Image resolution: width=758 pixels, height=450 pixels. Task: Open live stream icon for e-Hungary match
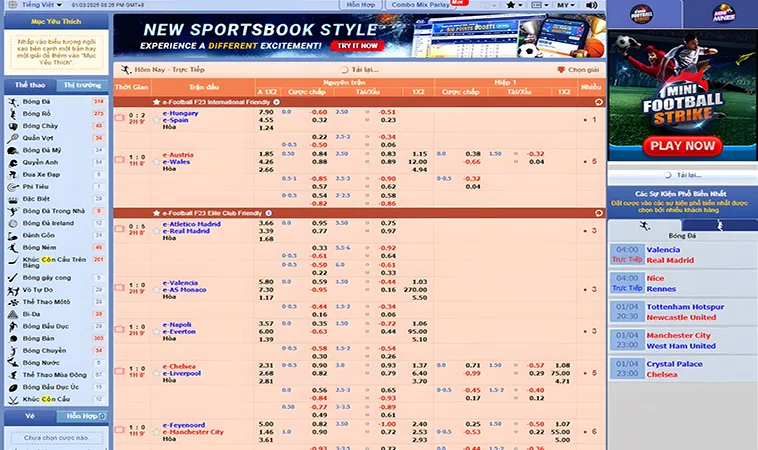[x=119, y=118]
